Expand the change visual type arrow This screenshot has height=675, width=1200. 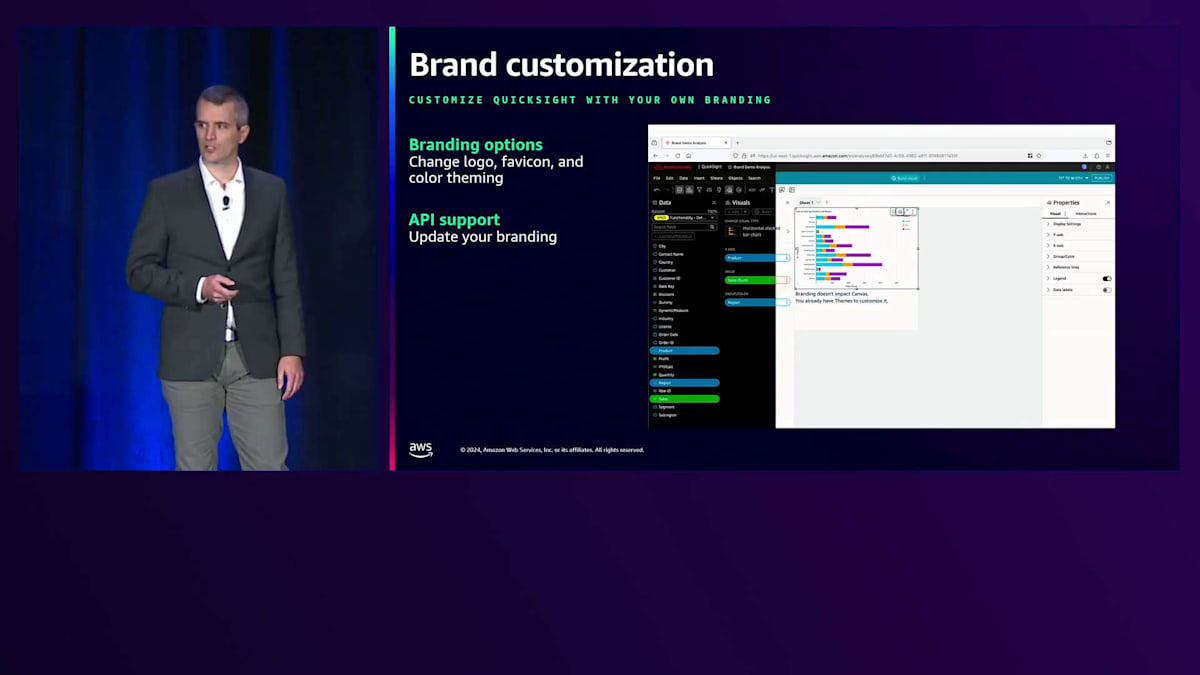click(788, 231)
